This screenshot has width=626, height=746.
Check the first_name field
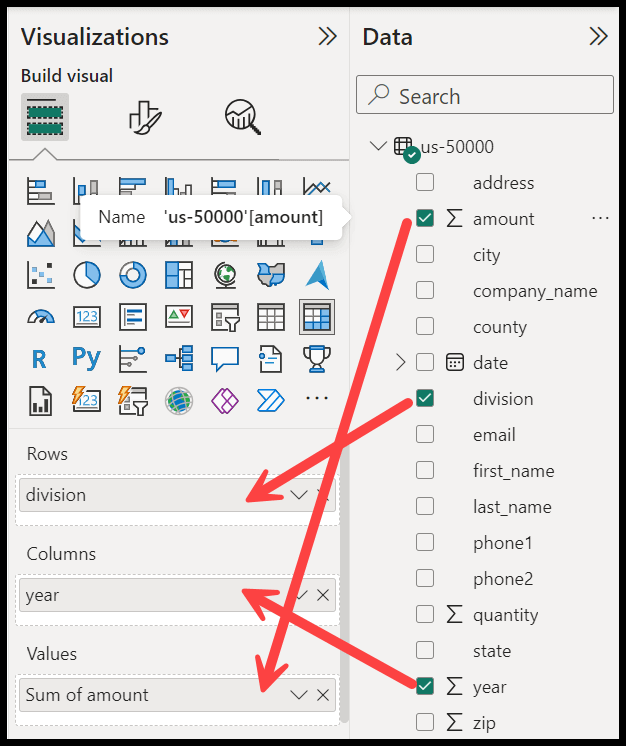pos(425,470)
